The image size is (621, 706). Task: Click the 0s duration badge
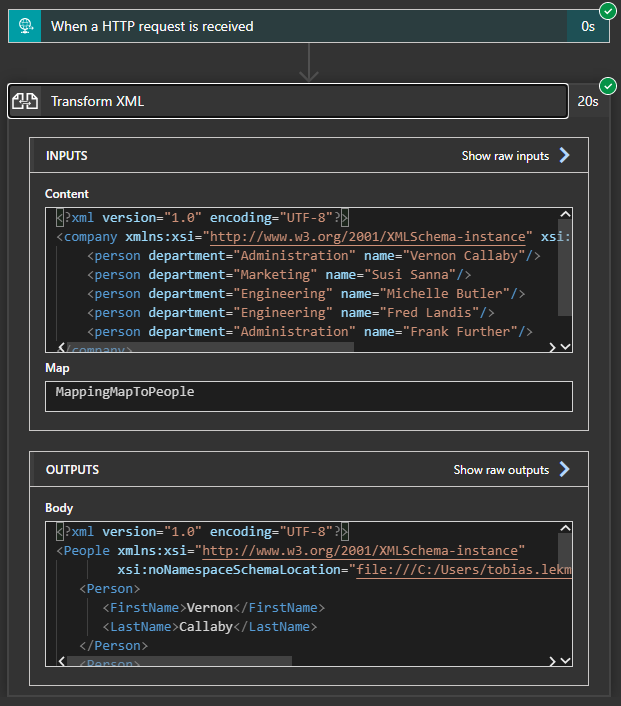588,26
